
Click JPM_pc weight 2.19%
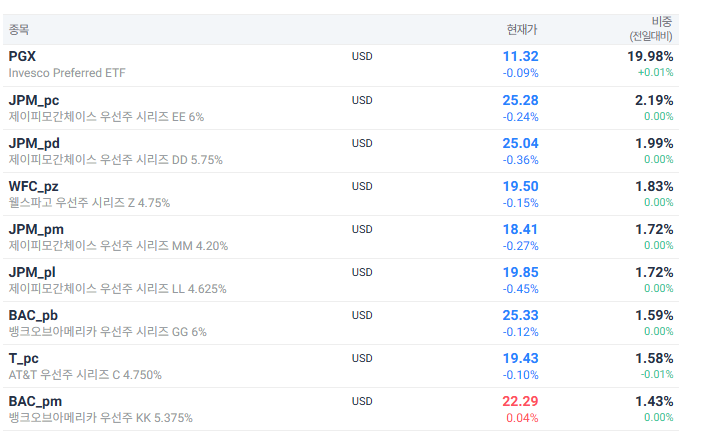pyautogui.click(x=654, y=100)
